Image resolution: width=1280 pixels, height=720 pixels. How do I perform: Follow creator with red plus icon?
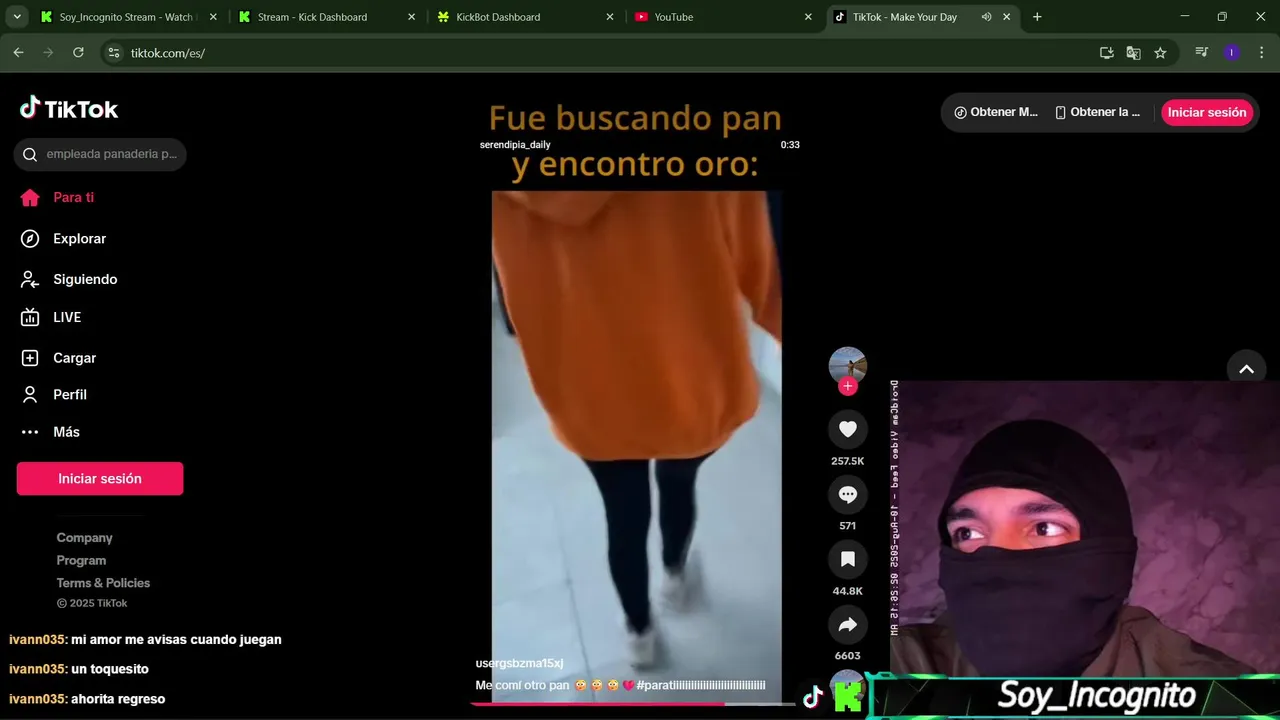(x=848, y=386)
